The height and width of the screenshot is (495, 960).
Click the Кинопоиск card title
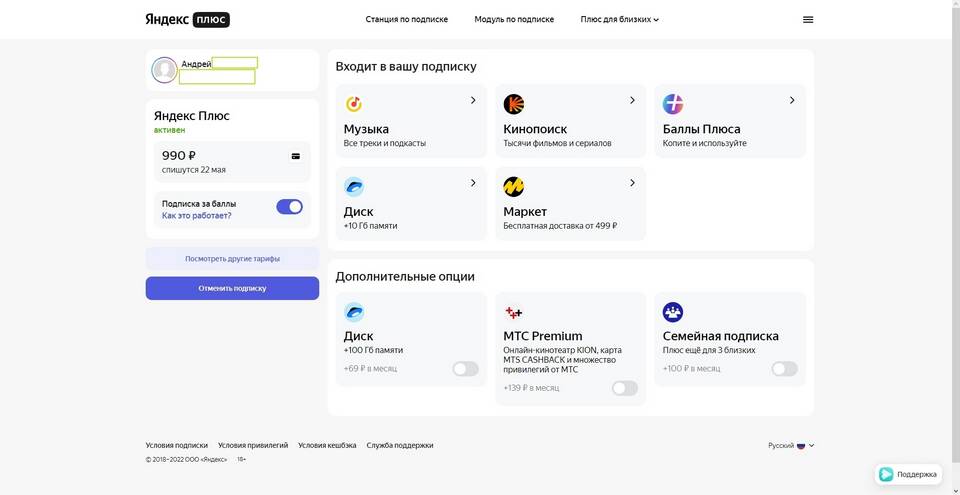(535, 129)
